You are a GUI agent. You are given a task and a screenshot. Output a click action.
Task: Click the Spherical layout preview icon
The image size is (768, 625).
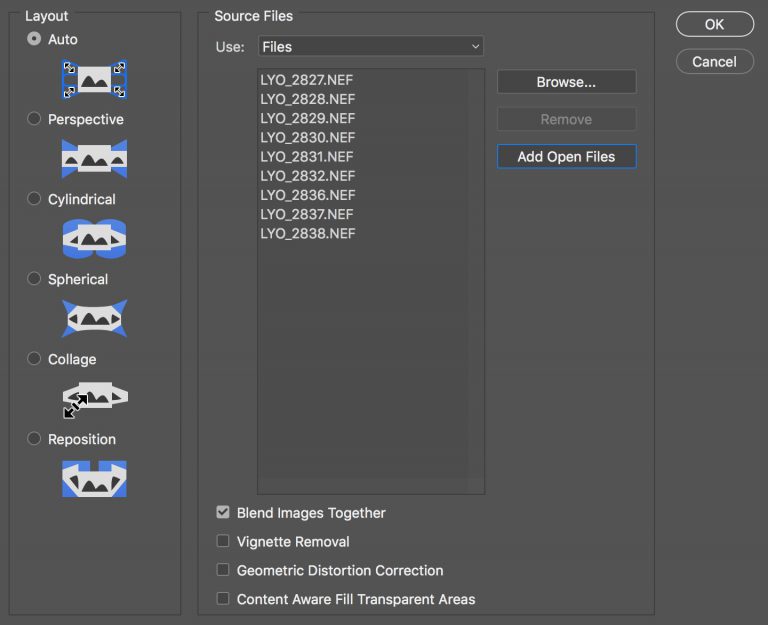click(x=95, y=319)
